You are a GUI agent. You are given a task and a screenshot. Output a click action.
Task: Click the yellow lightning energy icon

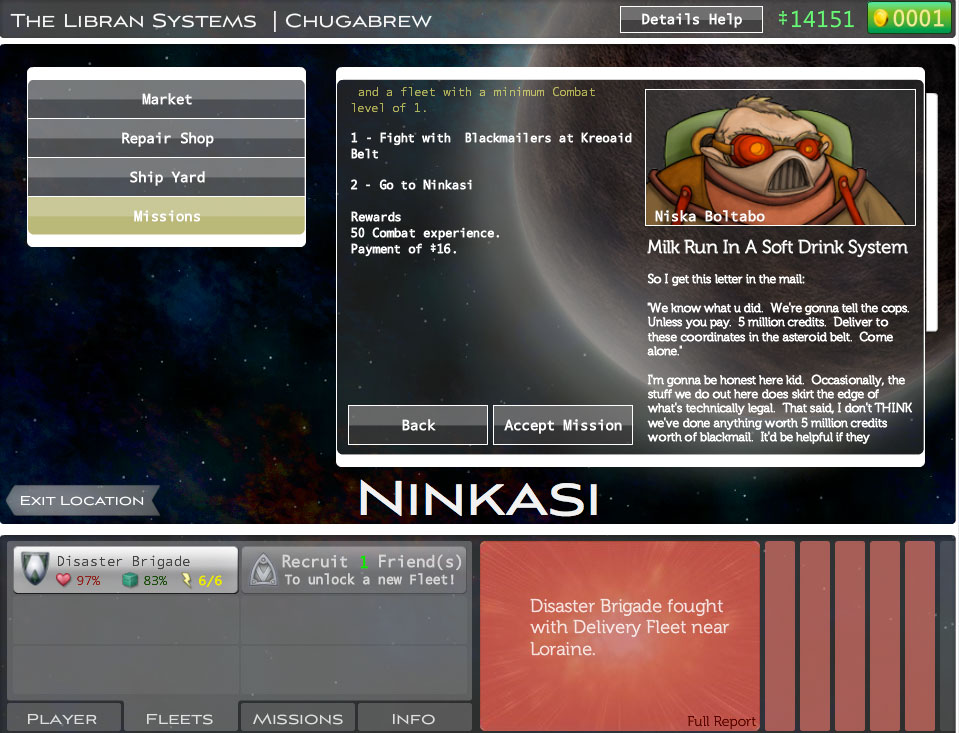pyautogui.click(x=186, y=580)
